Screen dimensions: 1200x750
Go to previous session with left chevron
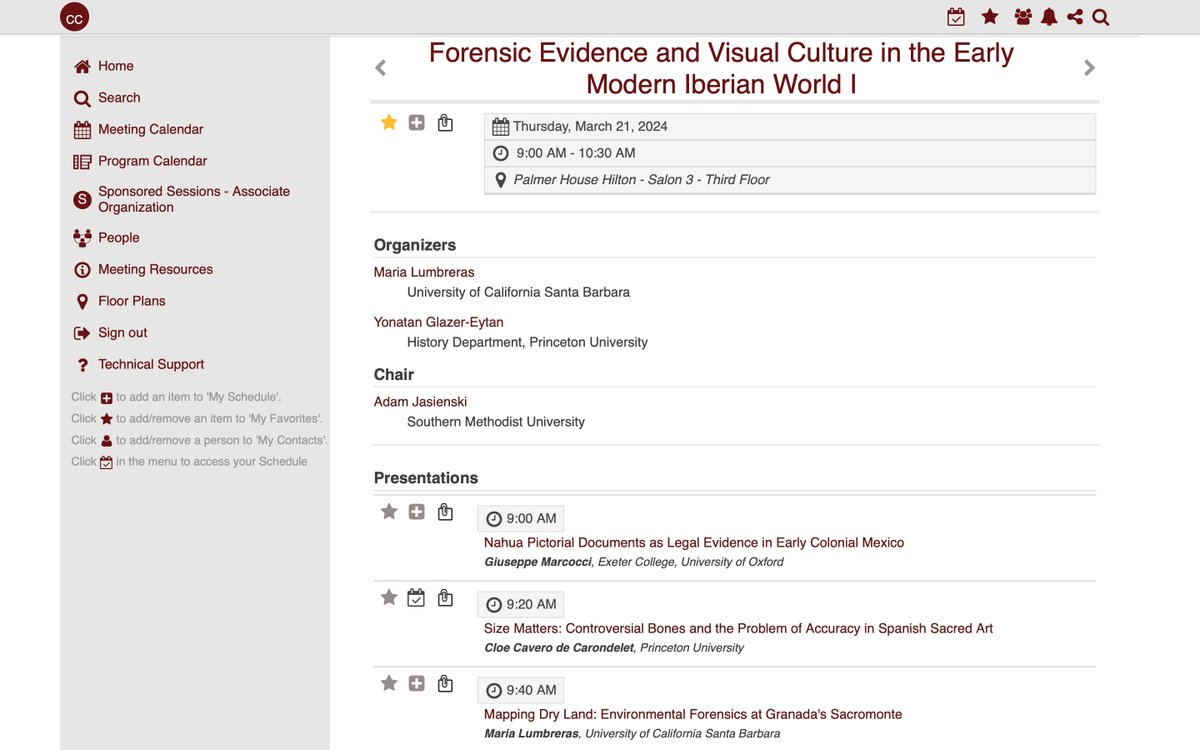(x=380, y=68)
